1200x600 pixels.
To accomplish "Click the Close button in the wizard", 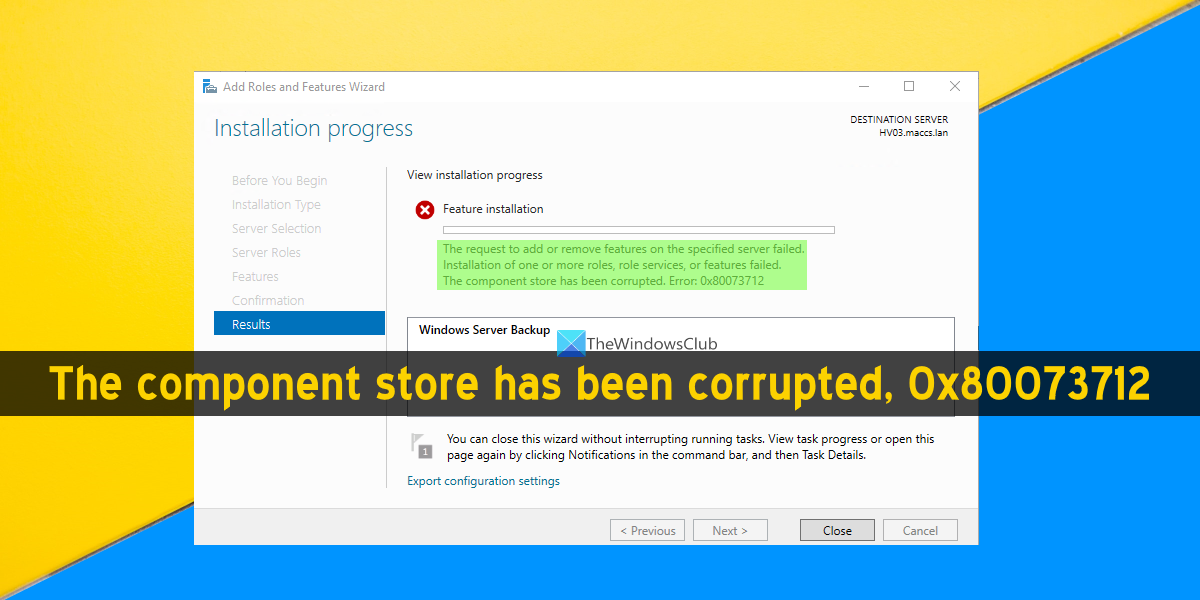I will (x=837, y=531).
